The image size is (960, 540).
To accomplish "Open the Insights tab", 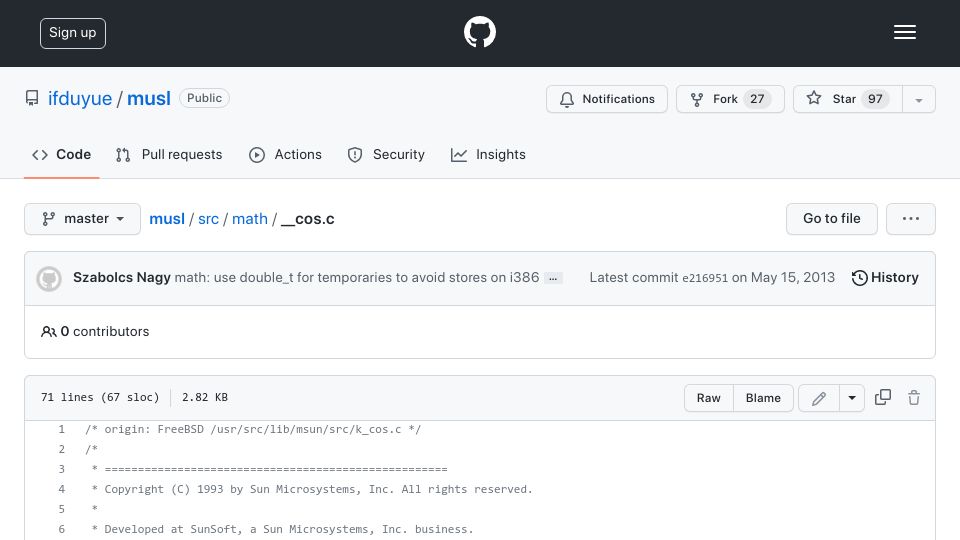I will [488, 155].
